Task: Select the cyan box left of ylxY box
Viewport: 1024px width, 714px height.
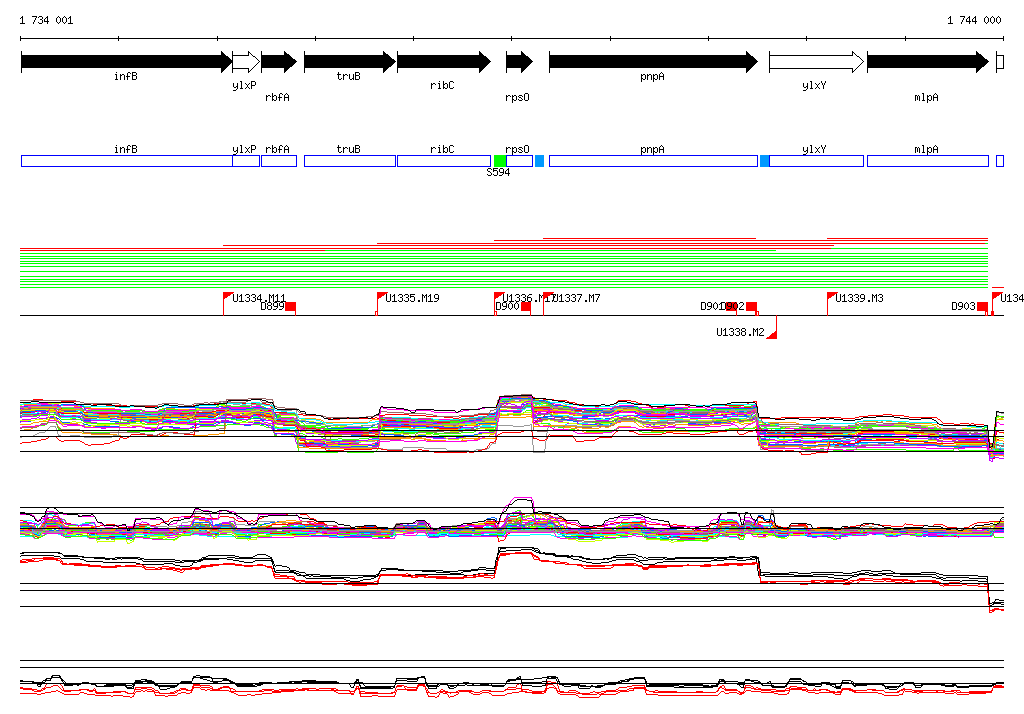Action: (x=765, y=161)
